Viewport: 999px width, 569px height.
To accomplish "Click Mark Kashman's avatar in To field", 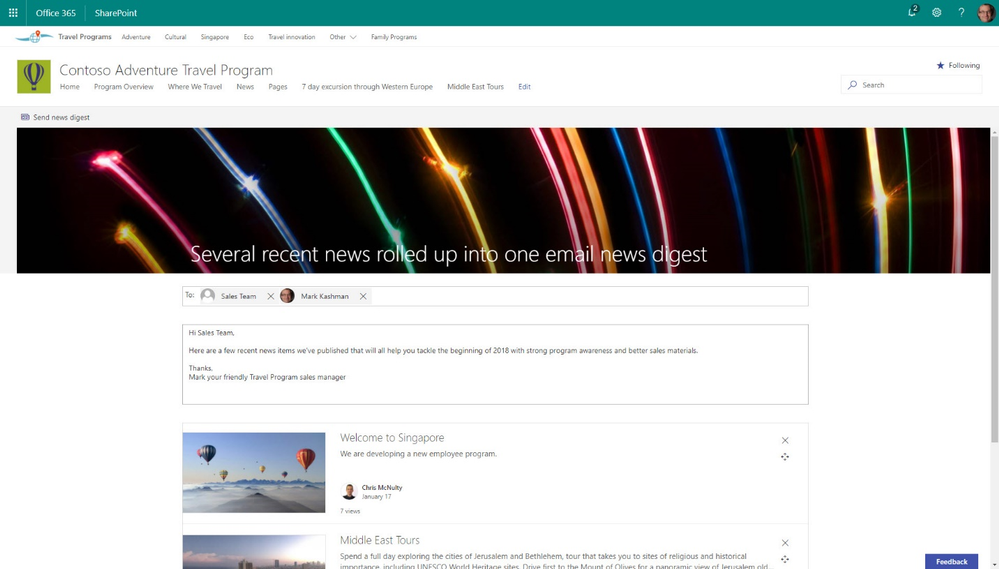I will (287, 296).
